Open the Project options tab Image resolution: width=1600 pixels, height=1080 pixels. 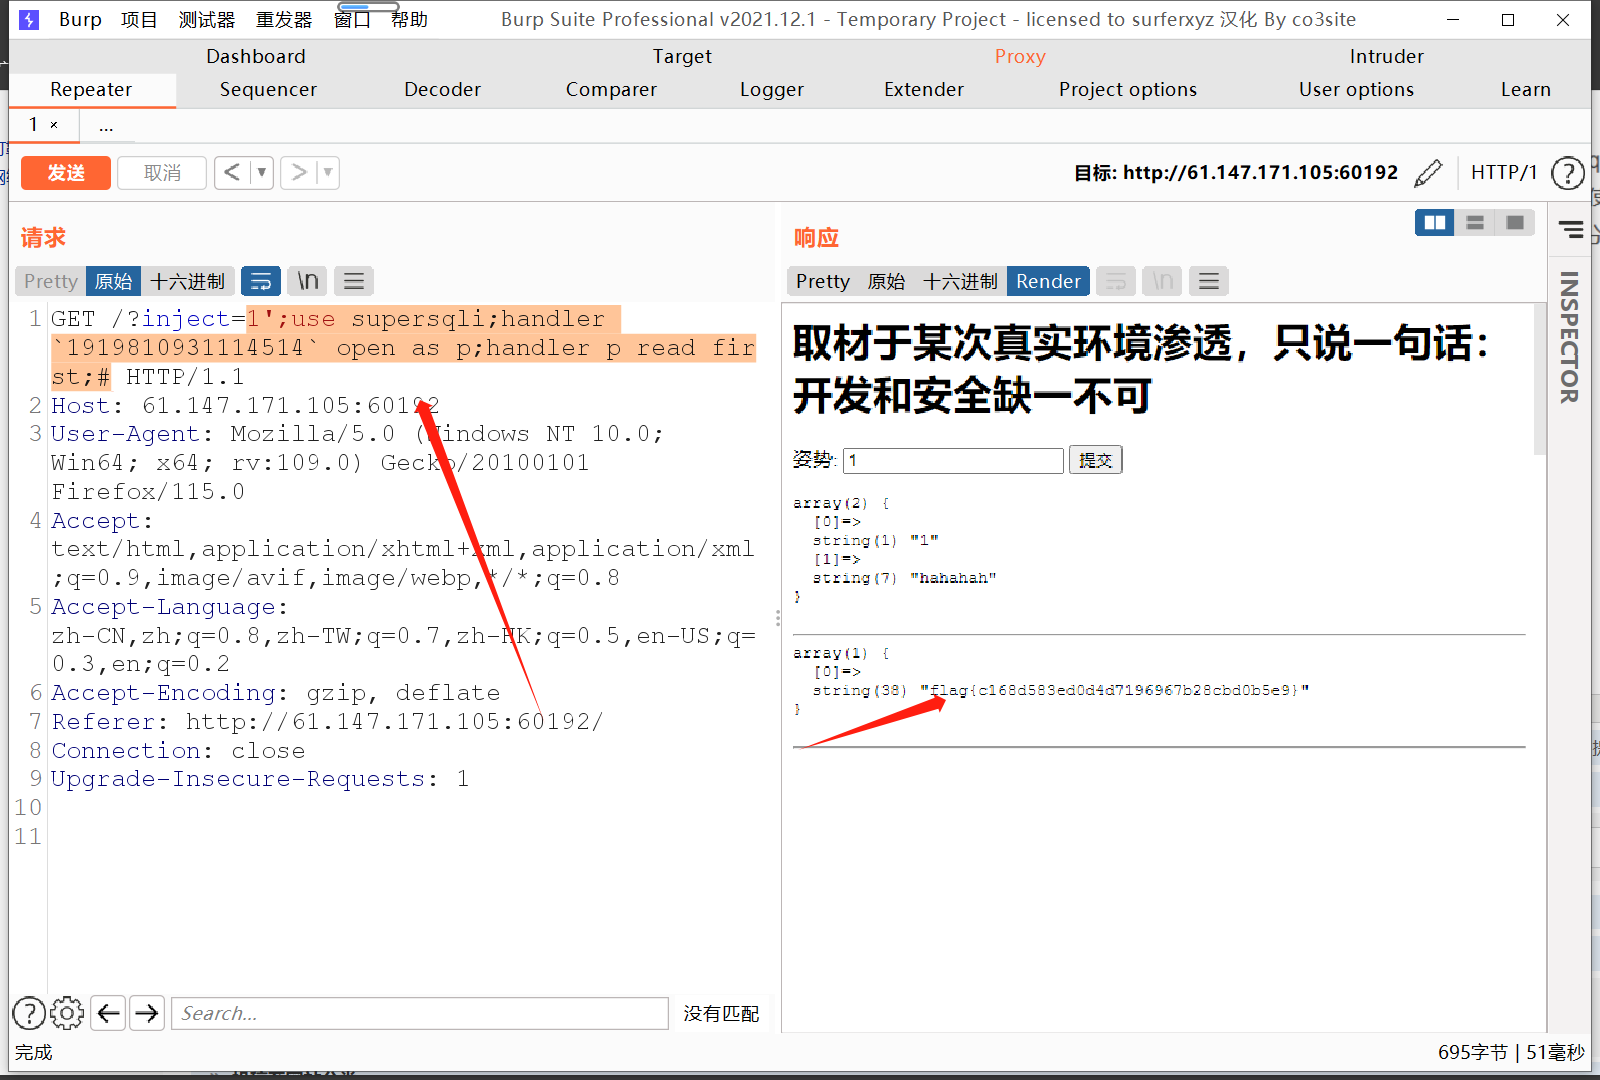(x=1128, y=90)
